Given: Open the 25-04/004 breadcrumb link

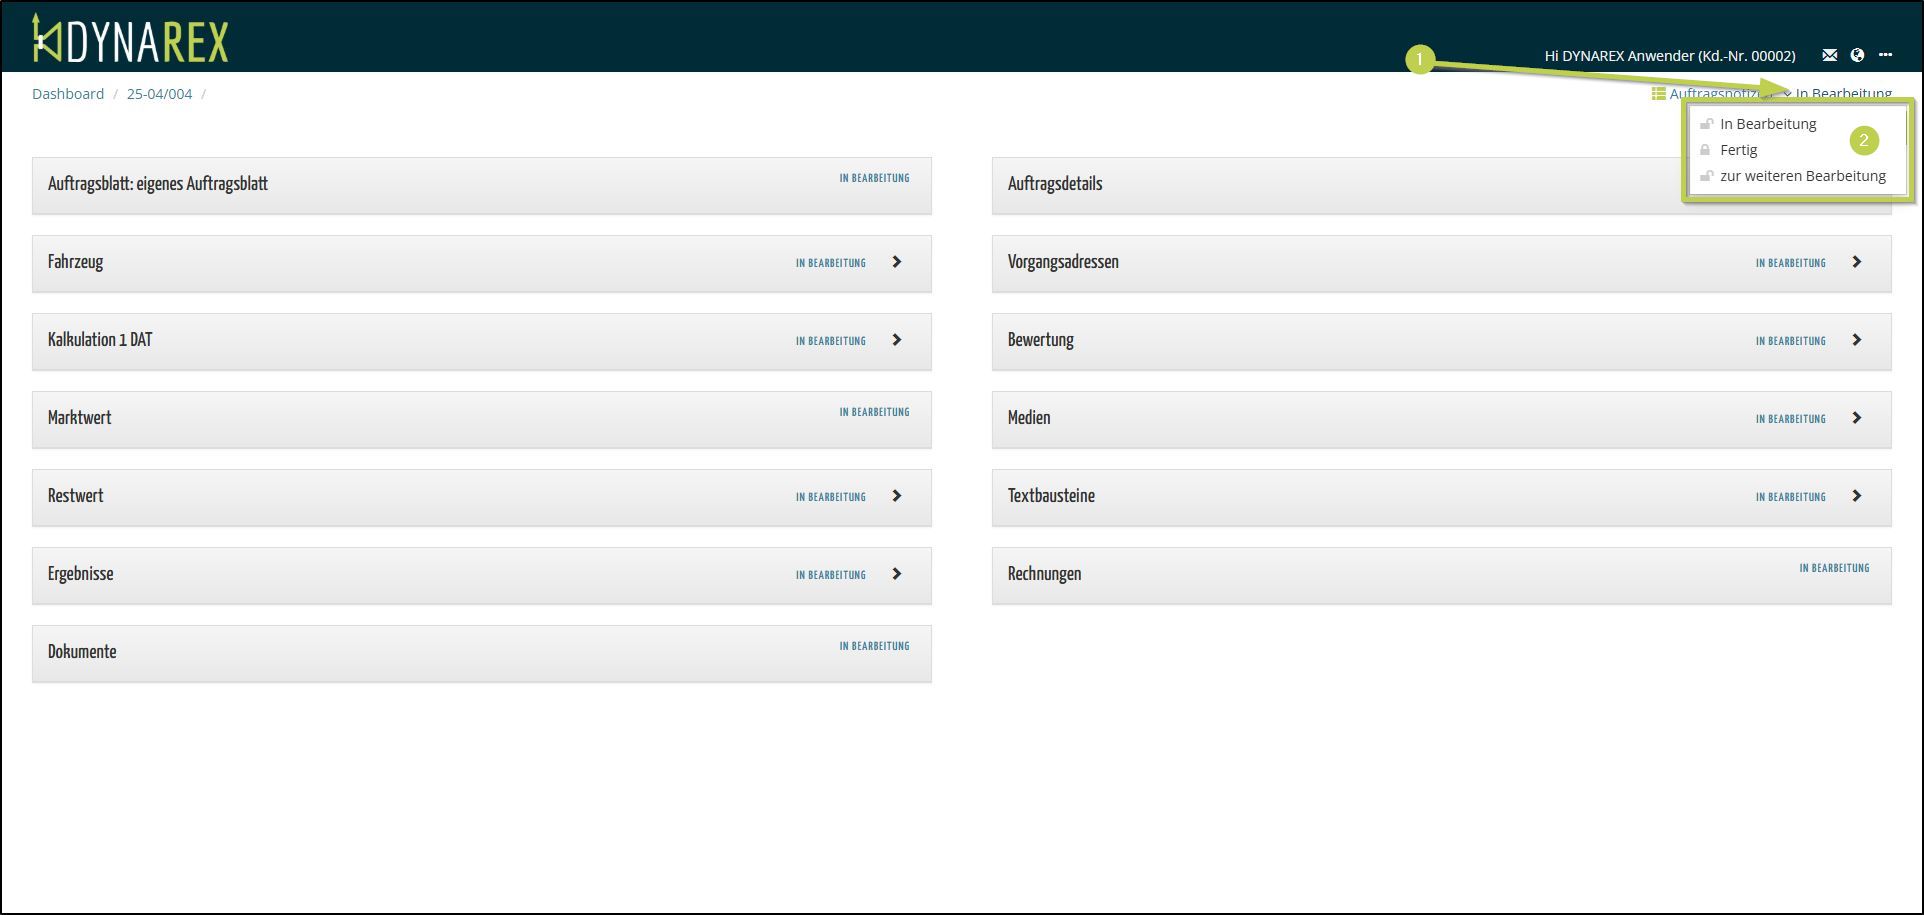Looking at the screenshot, I should click(x=159, y=94).
